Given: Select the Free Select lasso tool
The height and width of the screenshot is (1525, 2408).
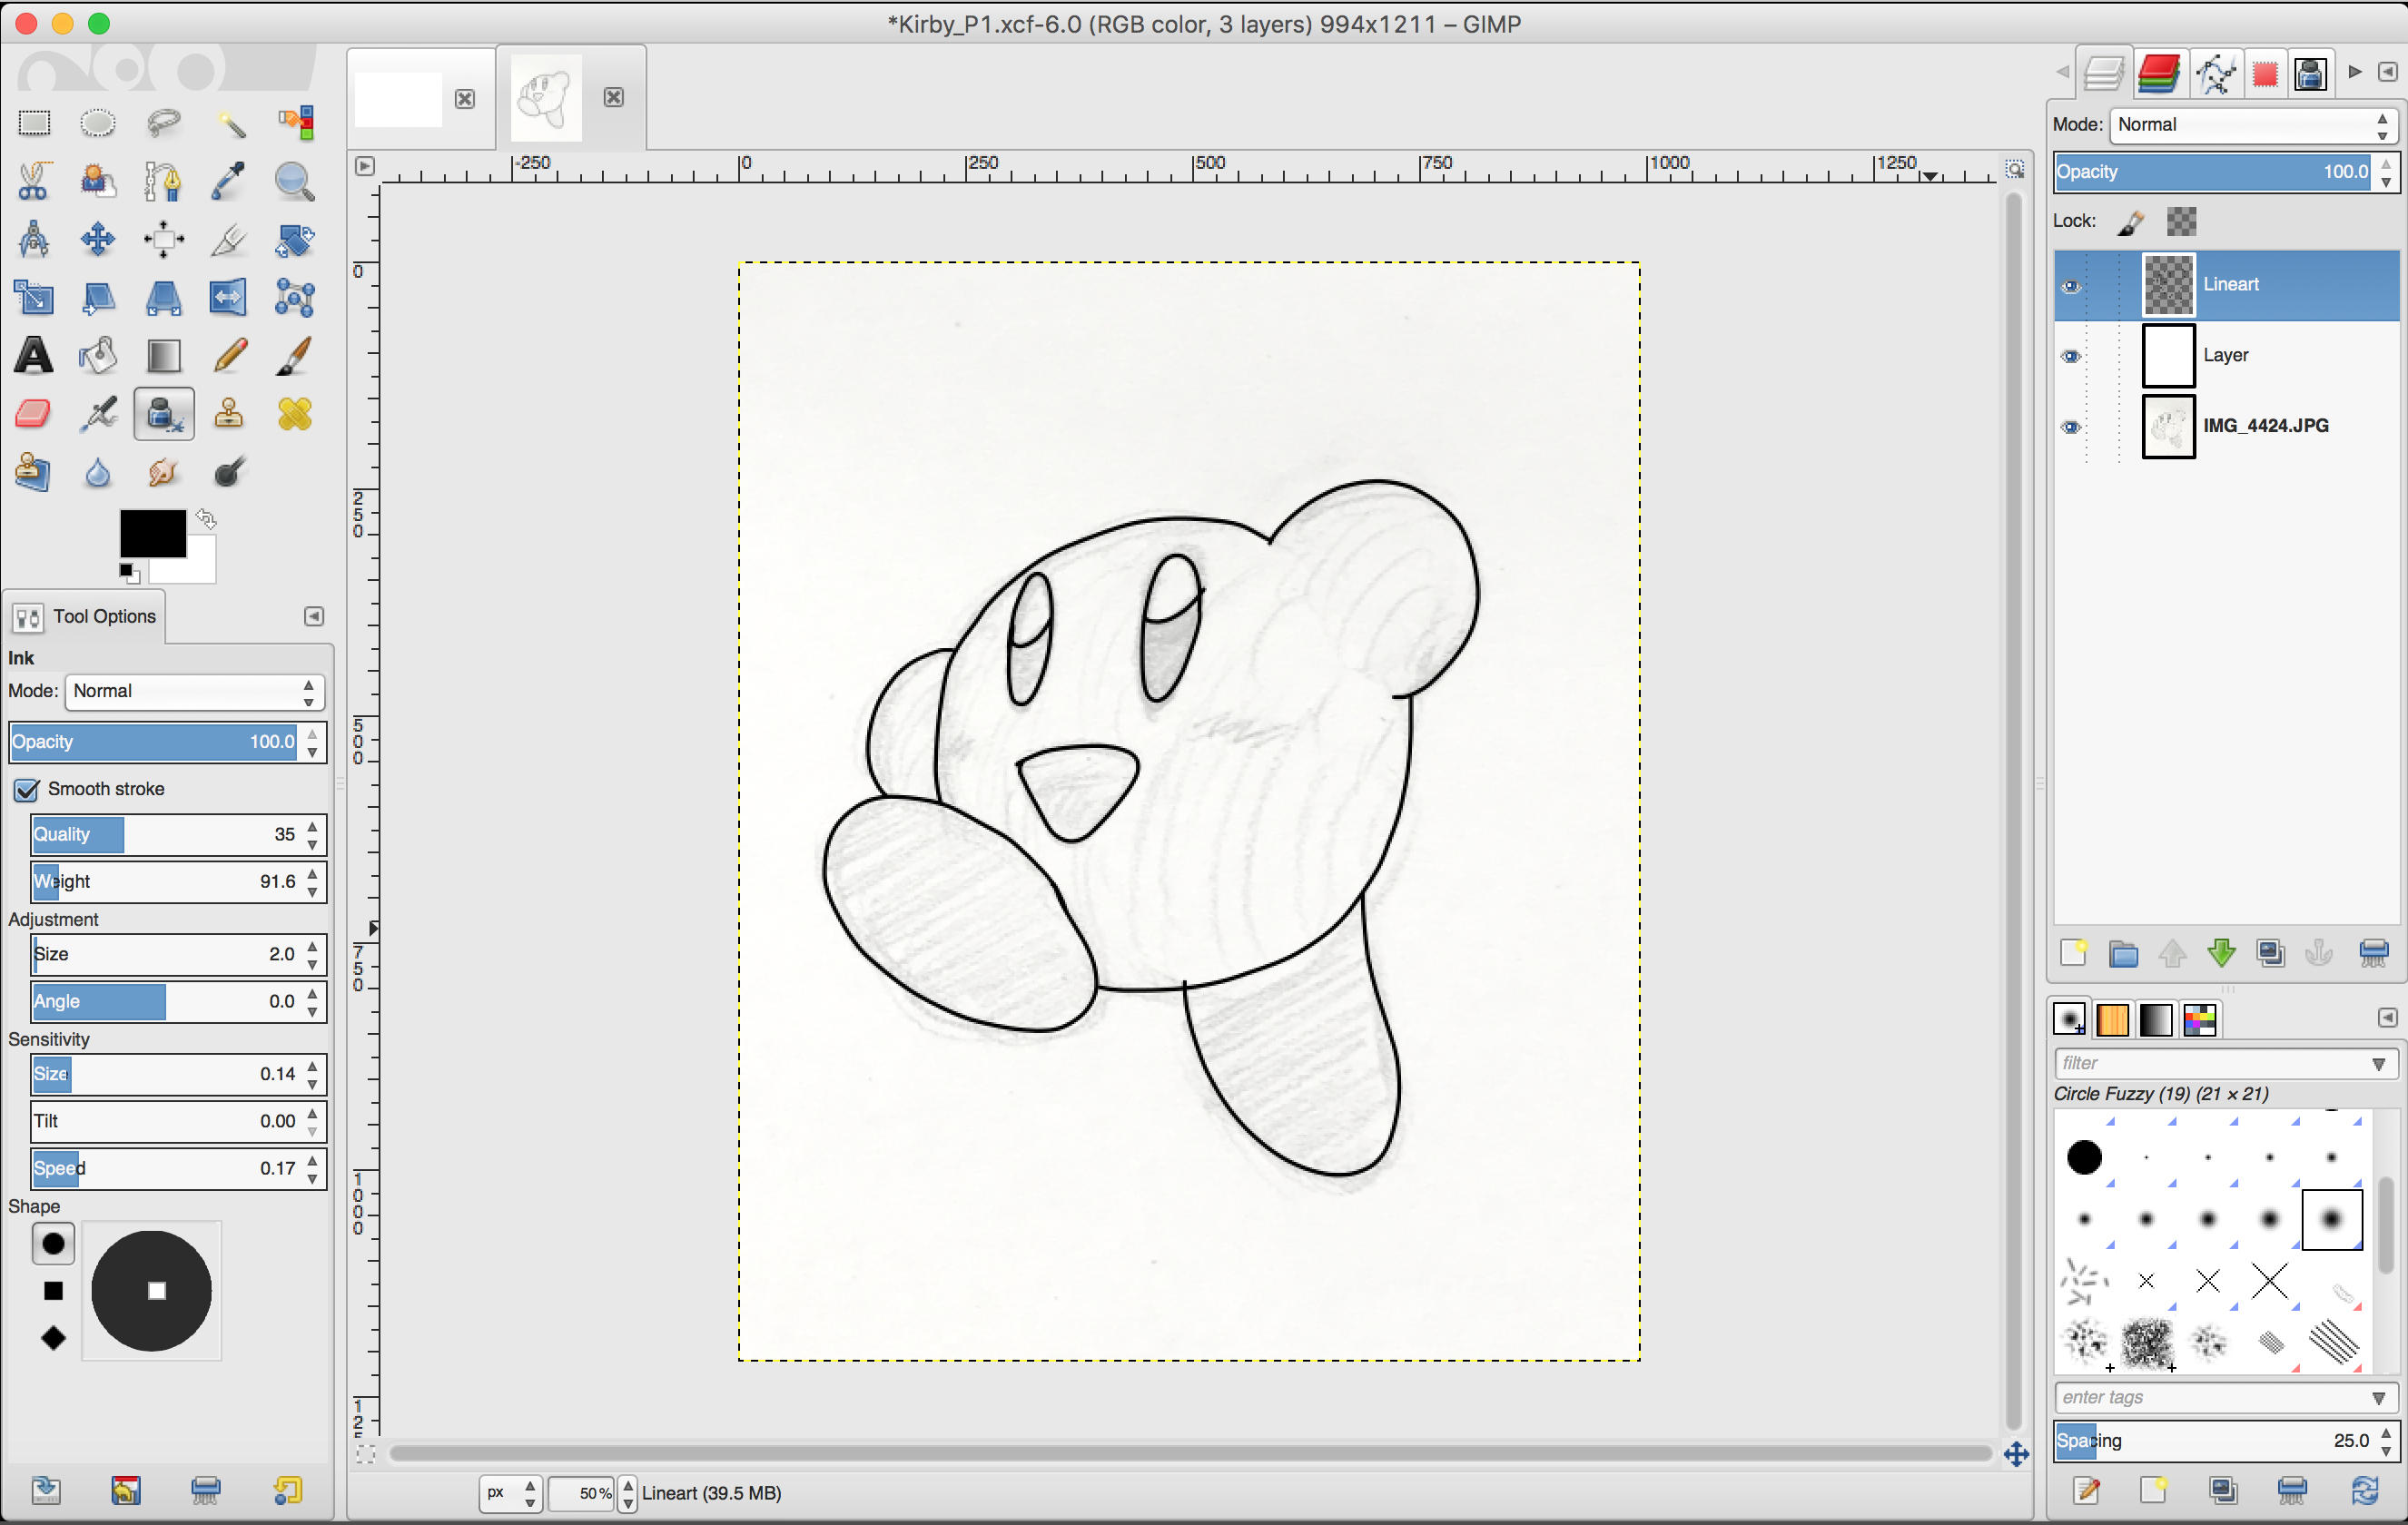Looking at the screenshot, I should pos(163,124).
